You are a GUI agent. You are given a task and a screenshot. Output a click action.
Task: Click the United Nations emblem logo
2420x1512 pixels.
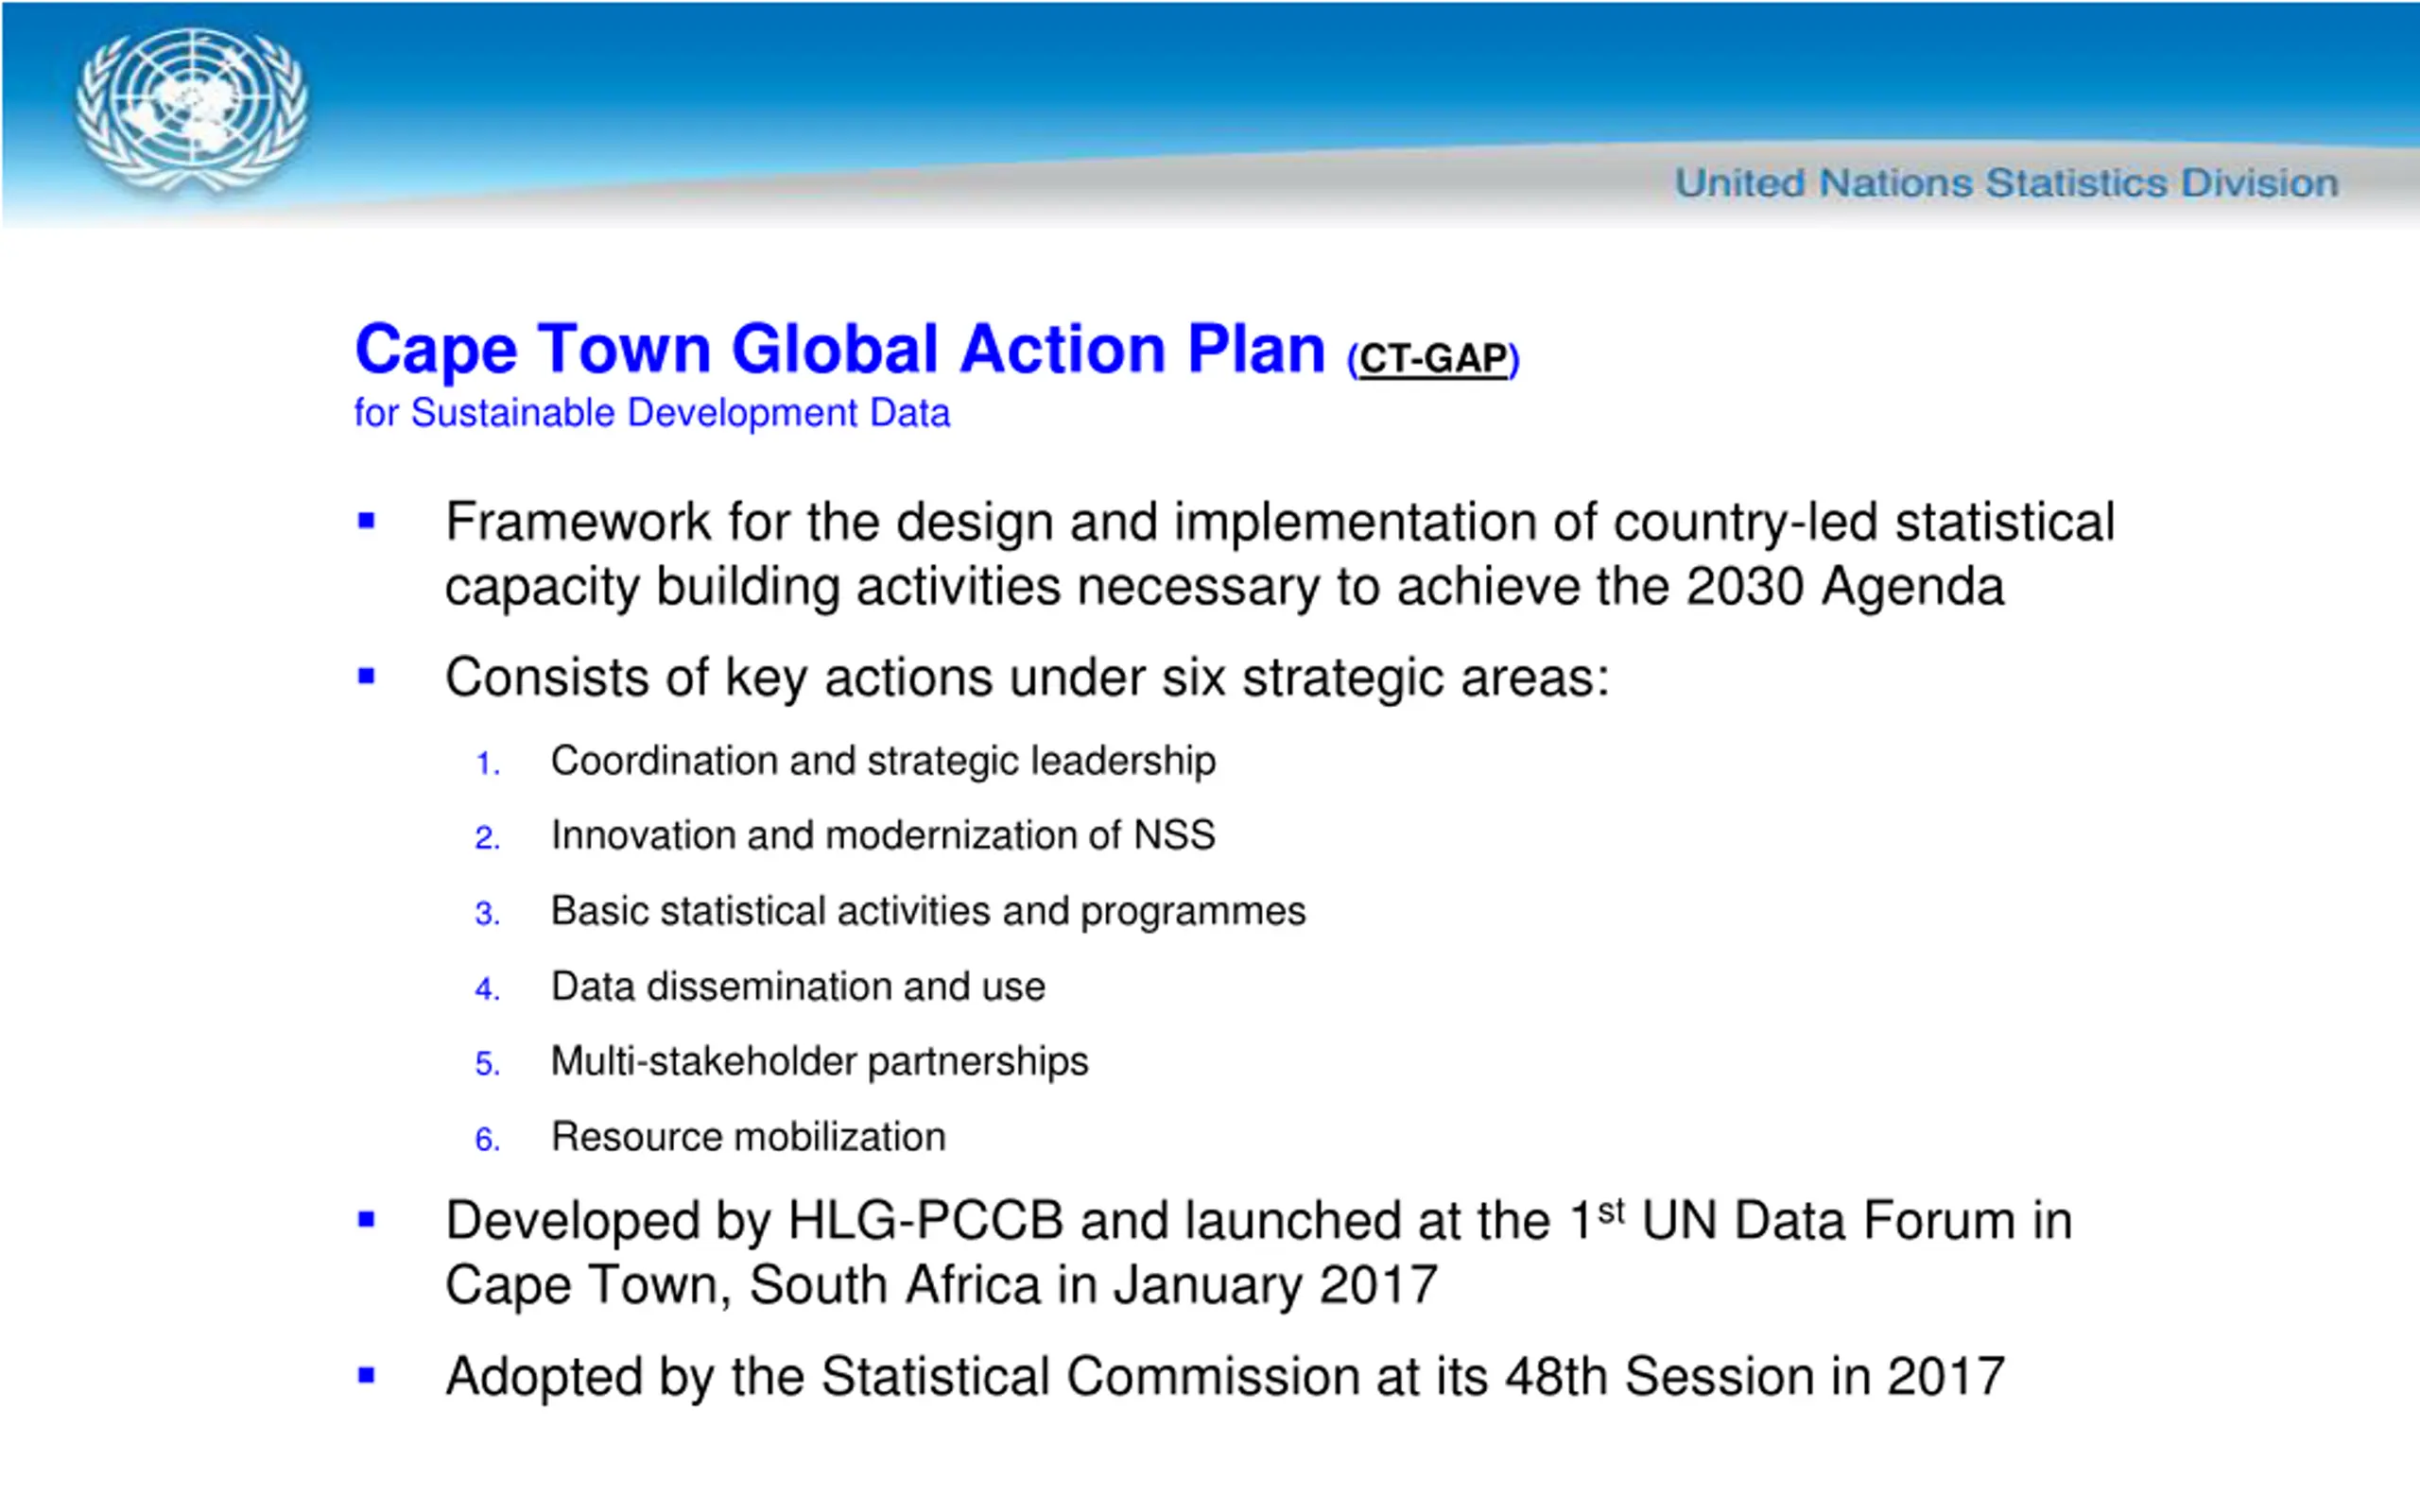tap(192, 109)
